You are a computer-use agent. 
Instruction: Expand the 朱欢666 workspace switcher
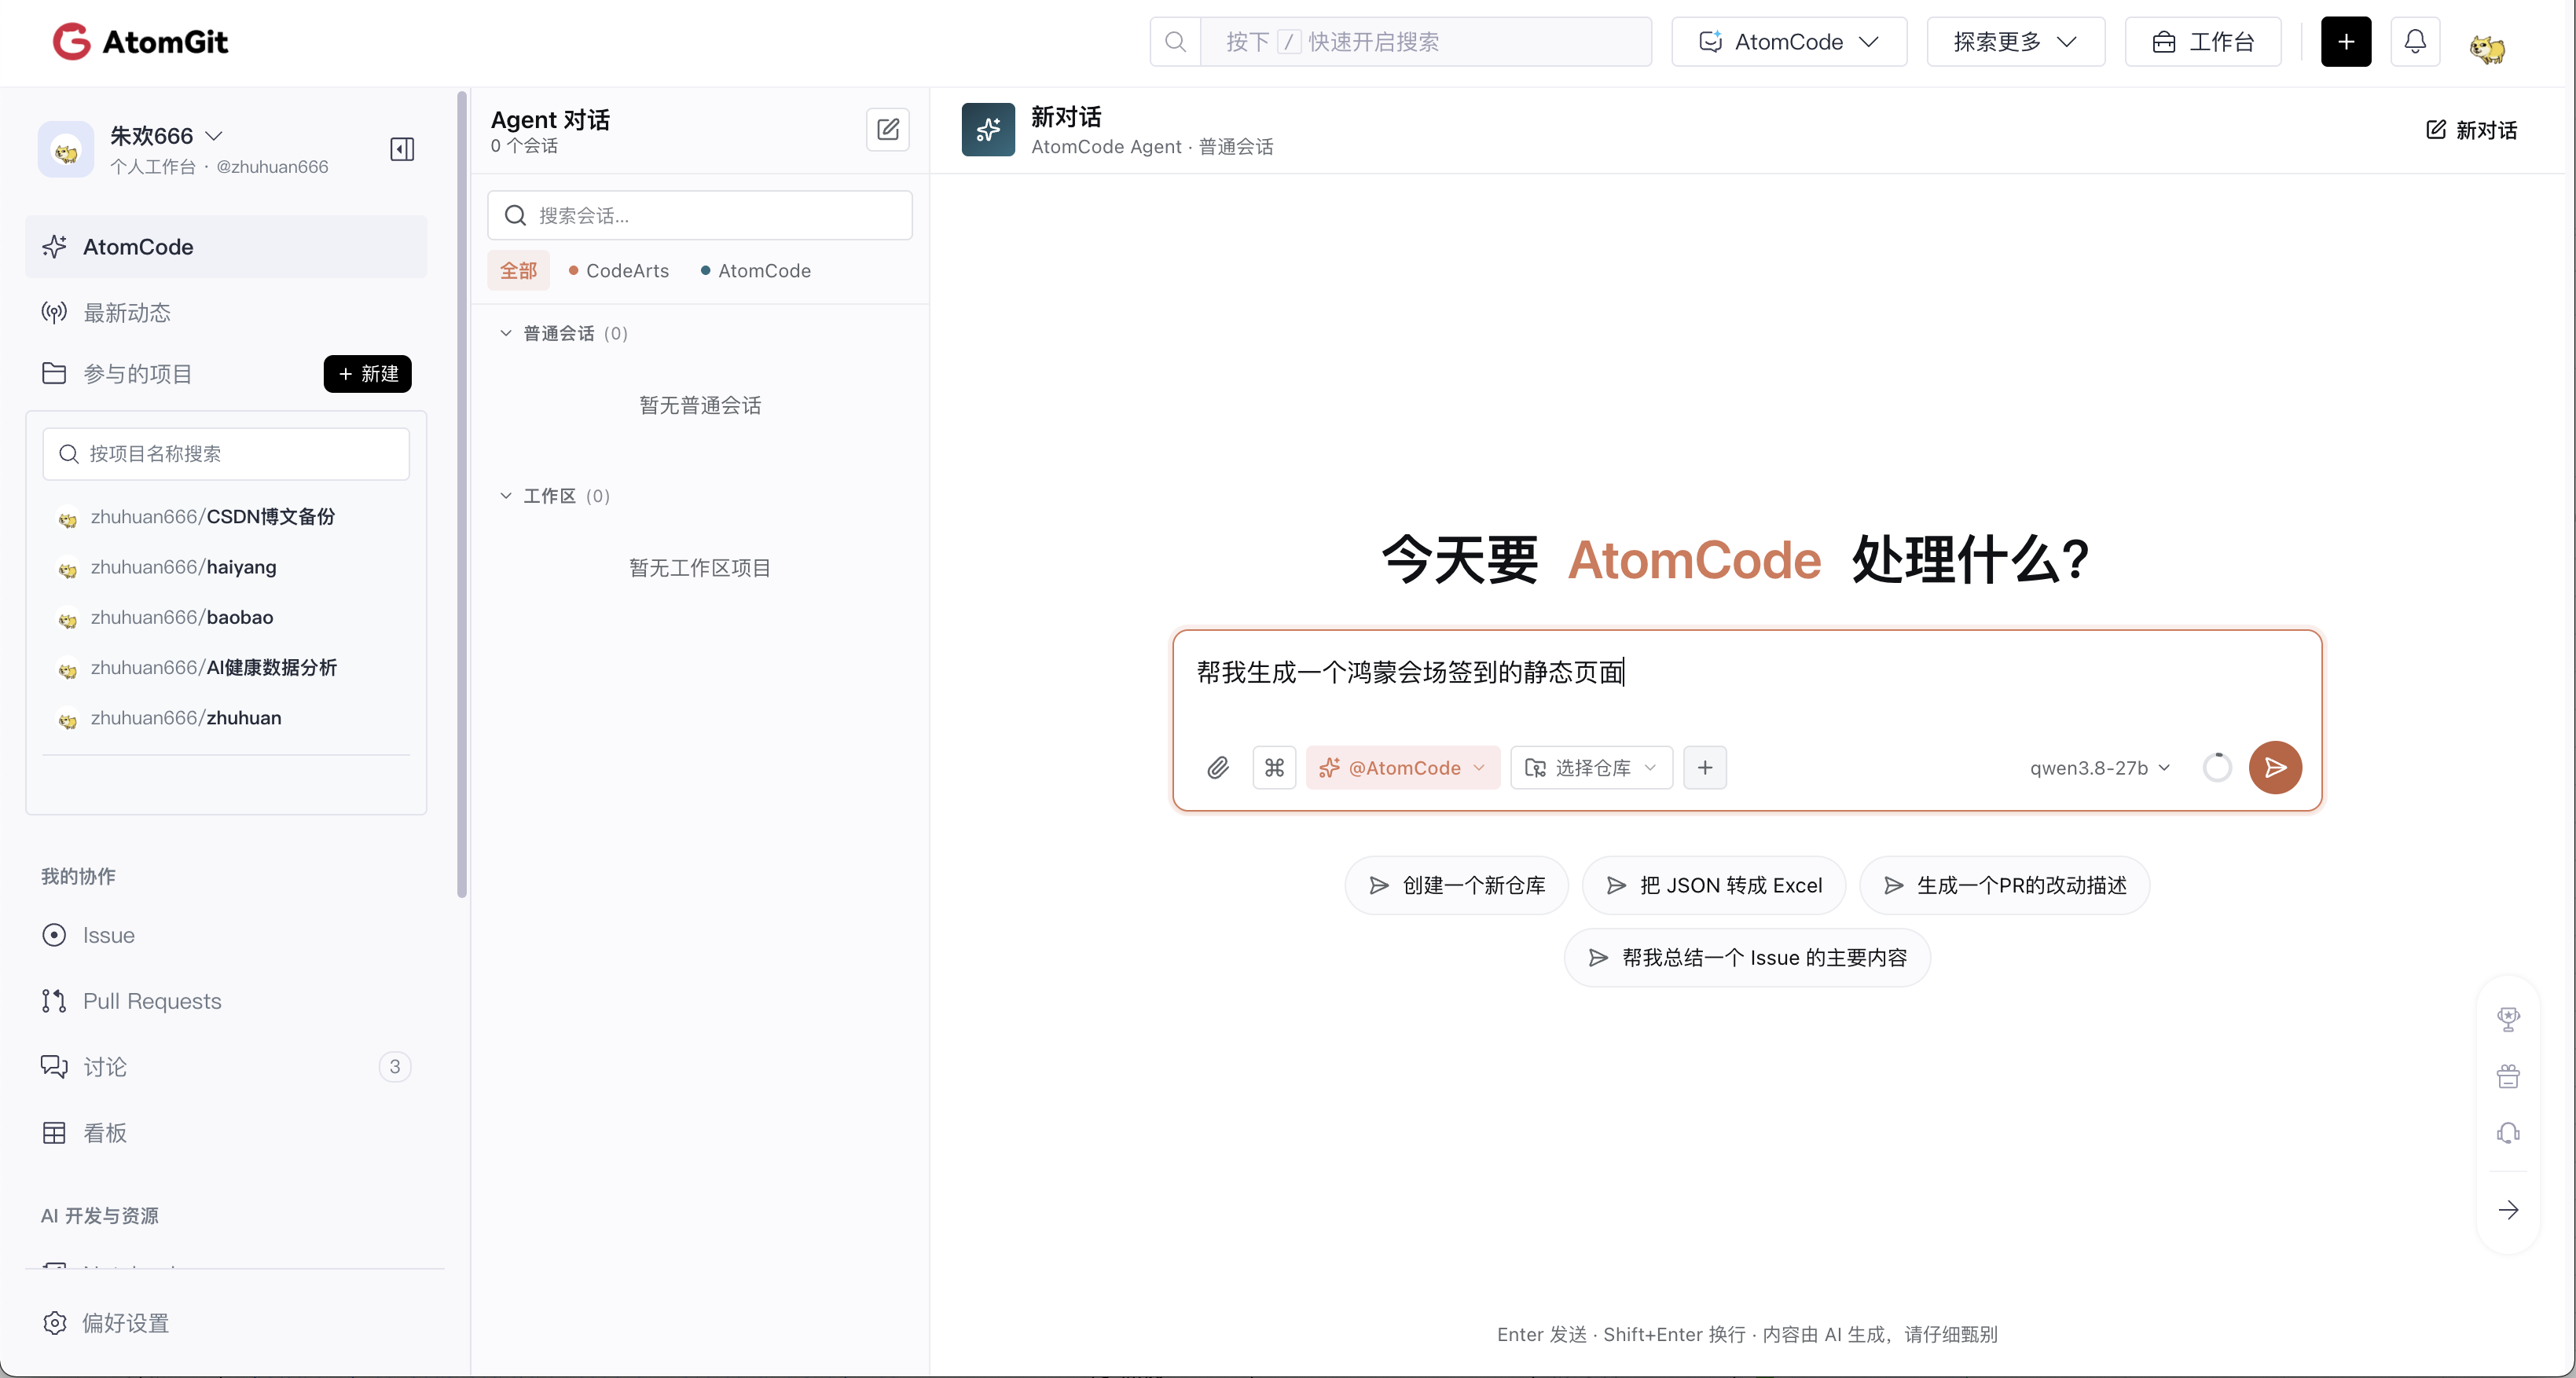166,136
